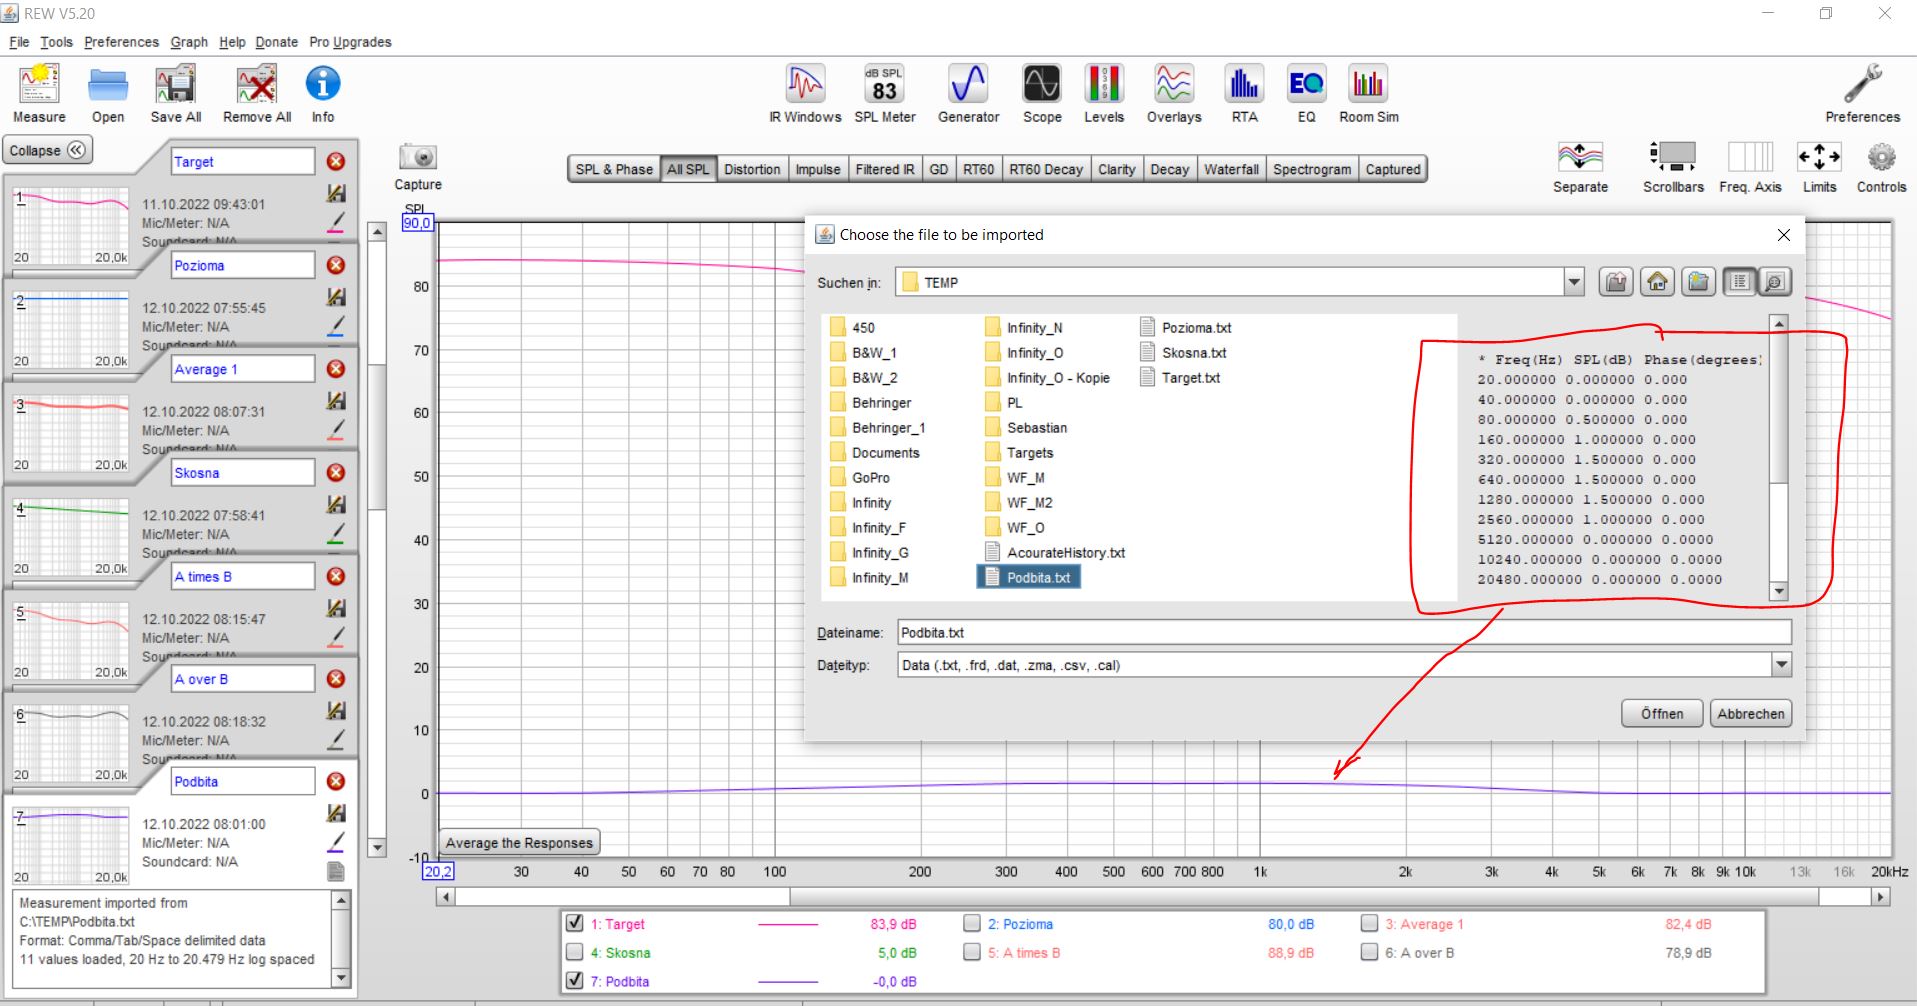Click the graph horizontal scrollbar
The width and height of the screenshot is (1917, 1006).
coord(1163,897)
